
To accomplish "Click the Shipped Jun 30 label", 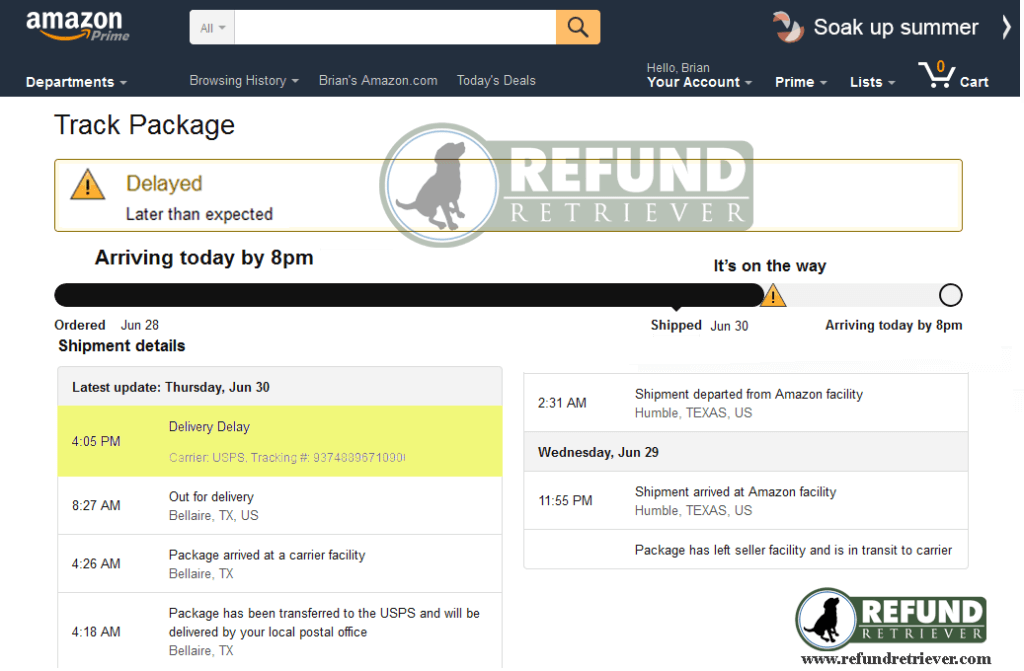I will (699, 325).
